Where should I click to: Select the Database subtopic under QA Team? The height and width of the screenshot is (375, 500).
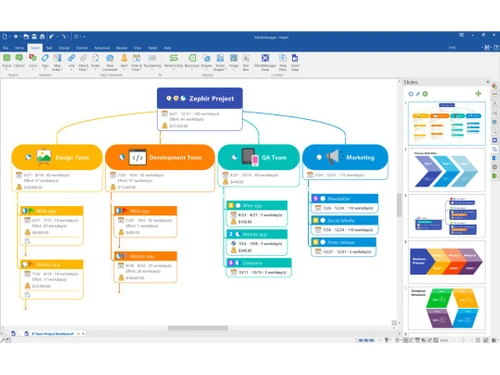[259, 263]
